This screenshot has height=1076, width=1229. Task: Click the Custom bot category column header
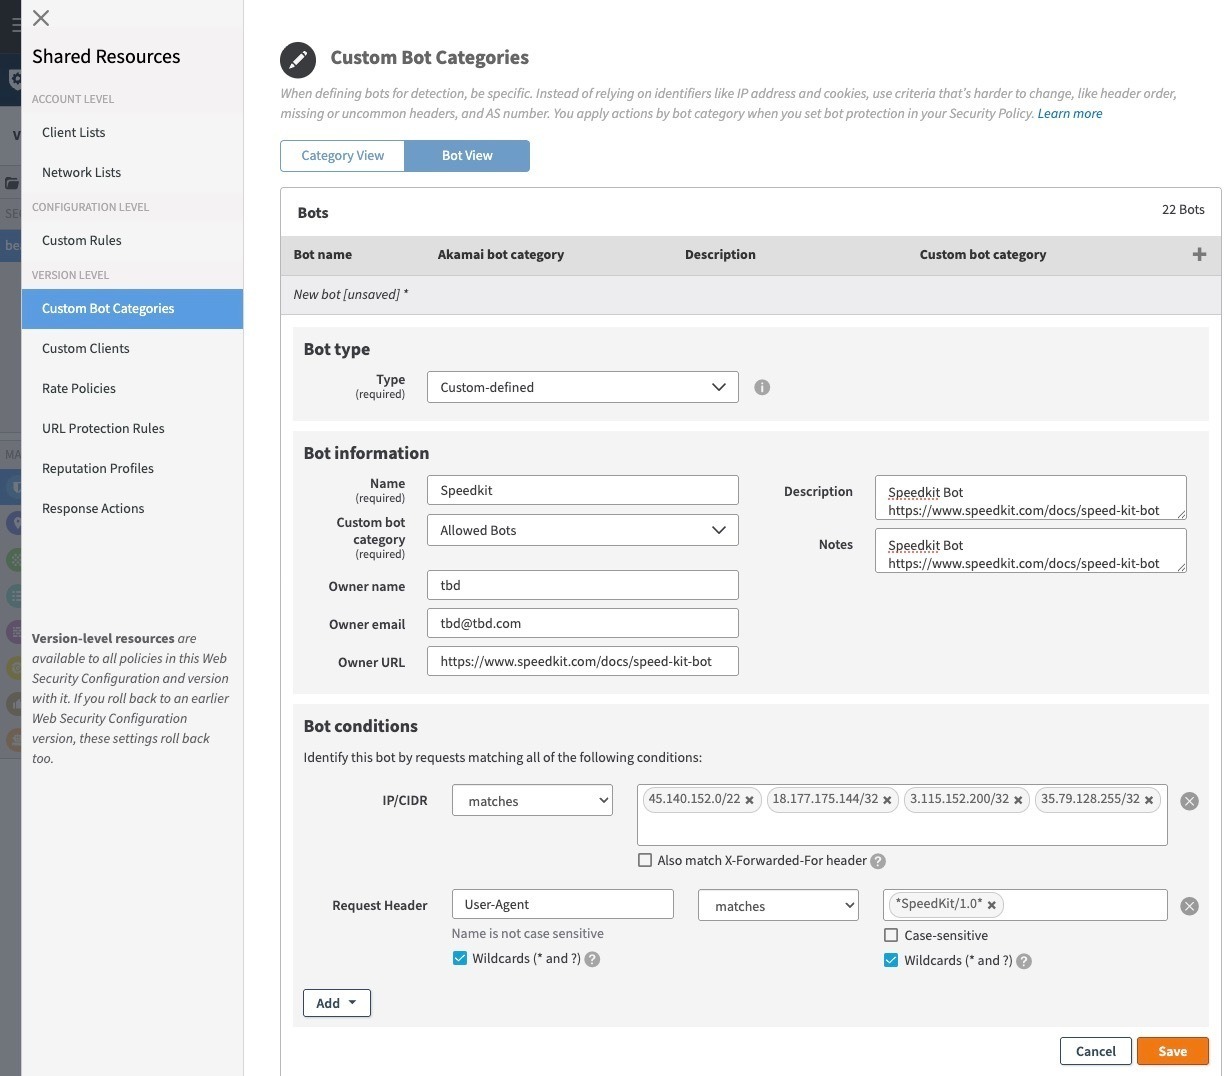click(x=982, y=254)
